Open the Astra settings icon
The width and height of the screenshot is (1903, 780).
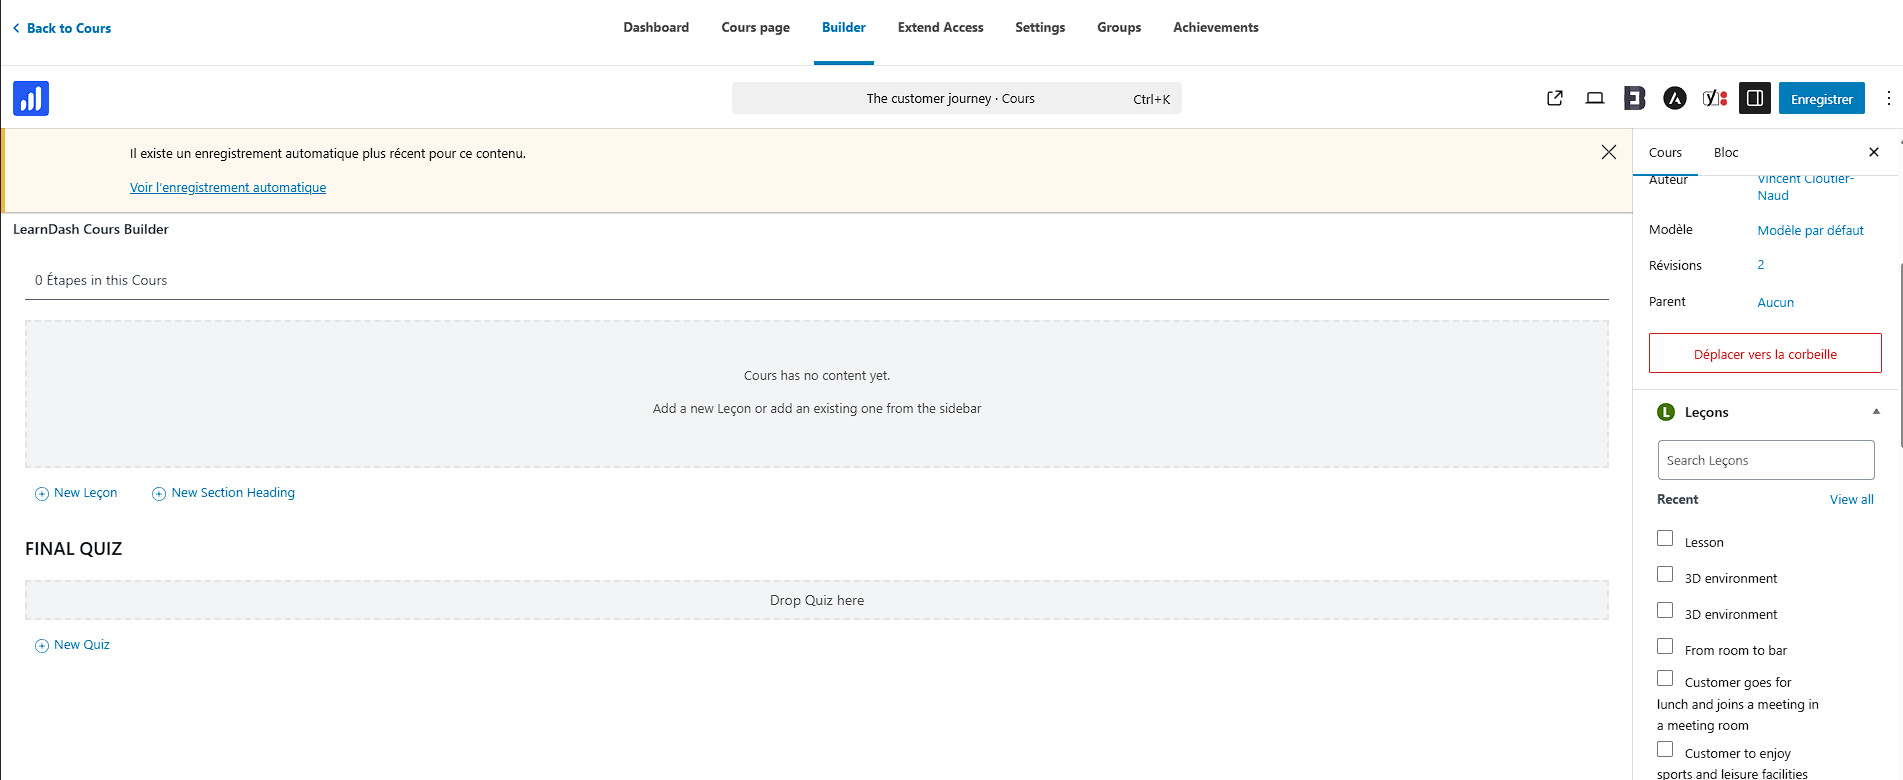[1675, 98]
